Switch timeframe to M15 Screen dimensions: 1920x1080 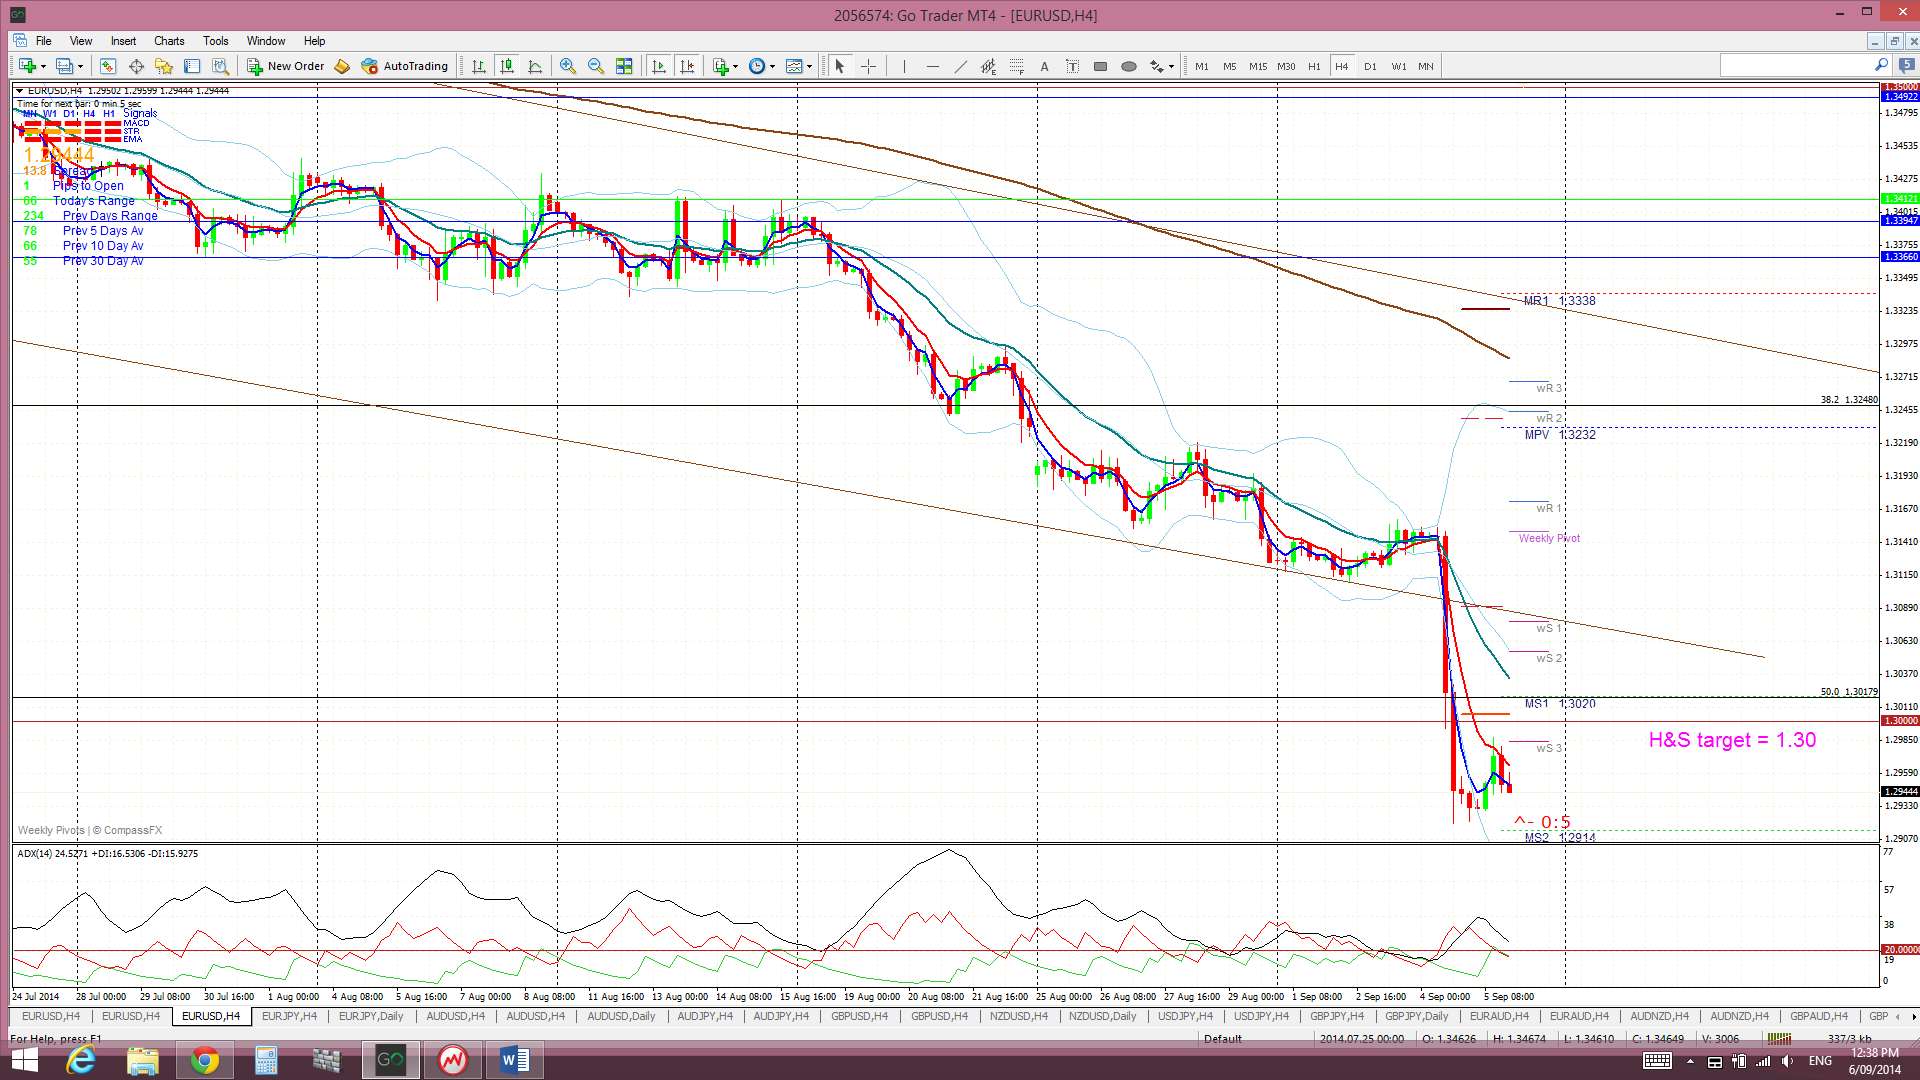click(x=1257, y=66)
